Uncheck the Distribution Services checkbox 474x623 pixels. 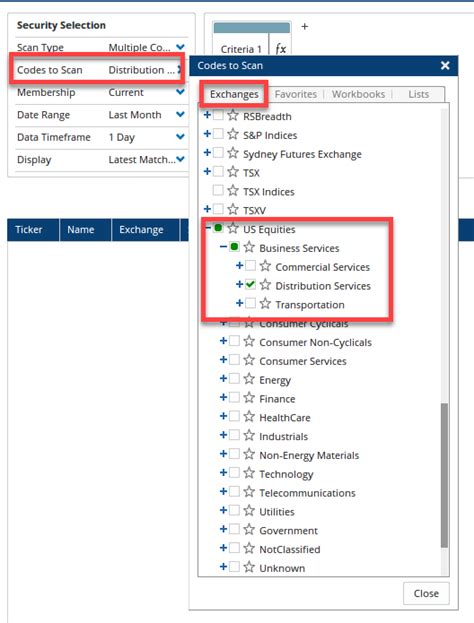250,284
